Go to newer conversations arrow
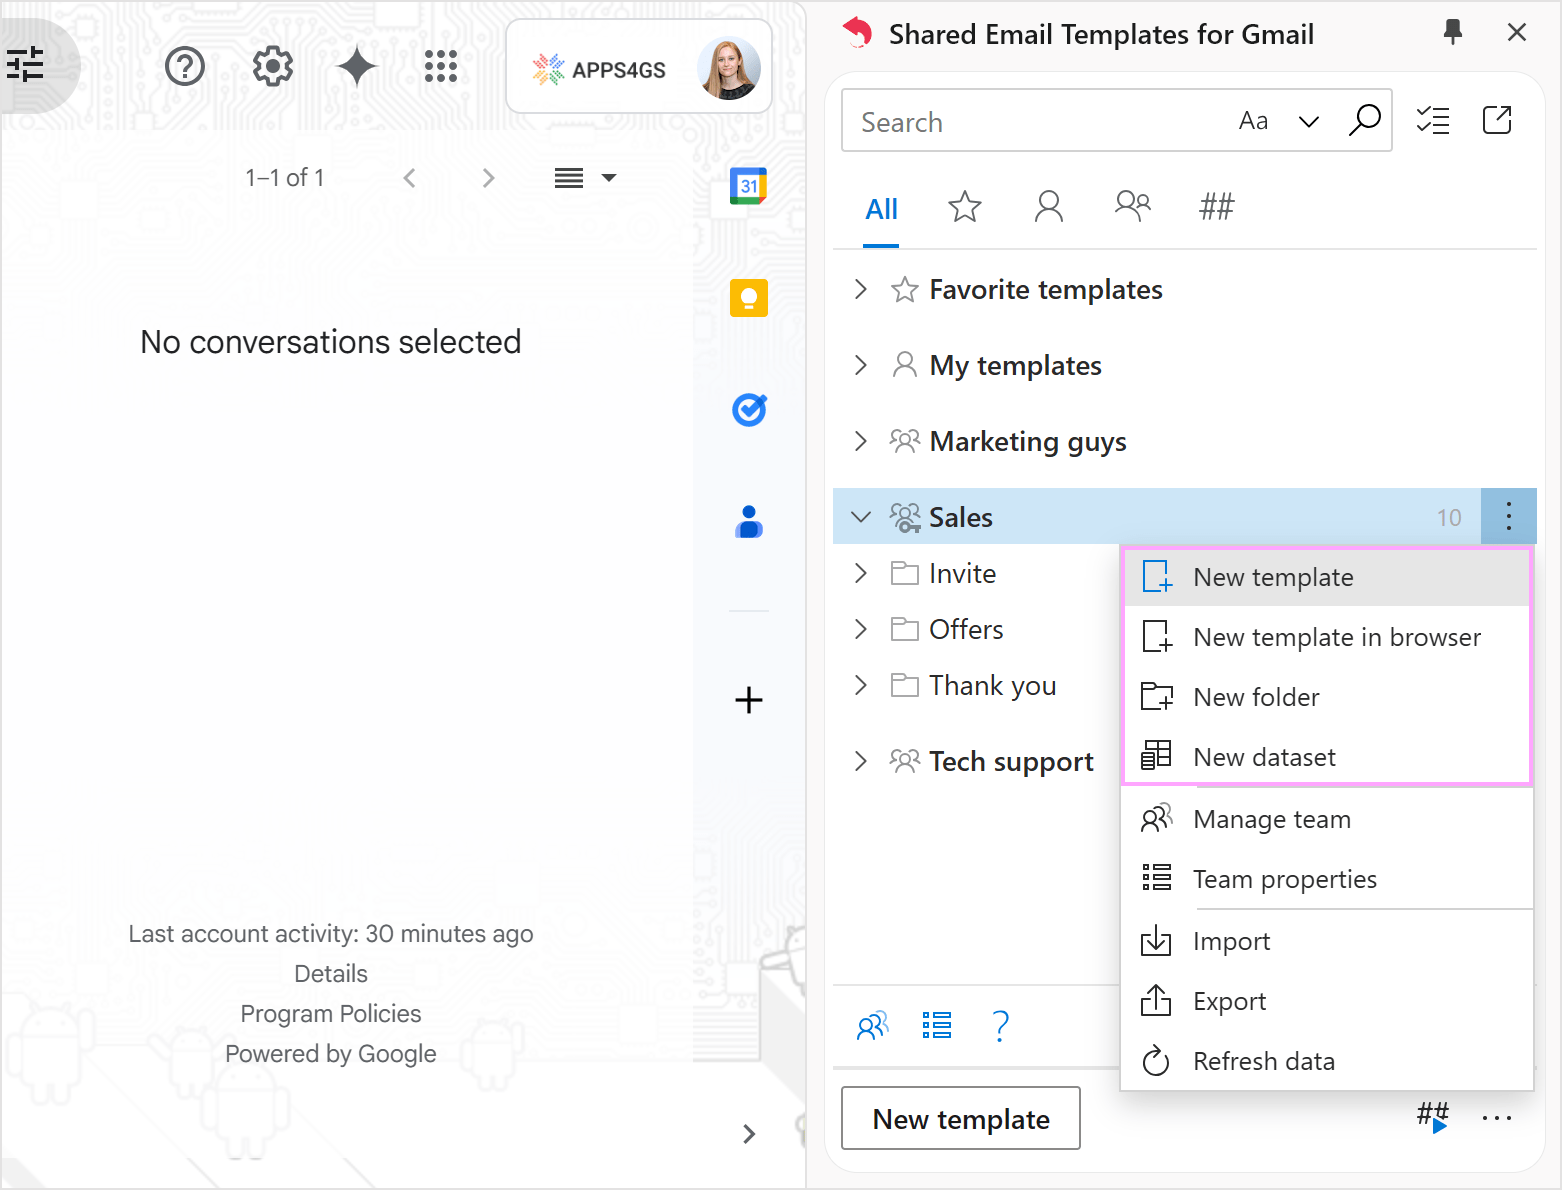This screenshot has width=1562, height=1190. click(x=409, y=178)
